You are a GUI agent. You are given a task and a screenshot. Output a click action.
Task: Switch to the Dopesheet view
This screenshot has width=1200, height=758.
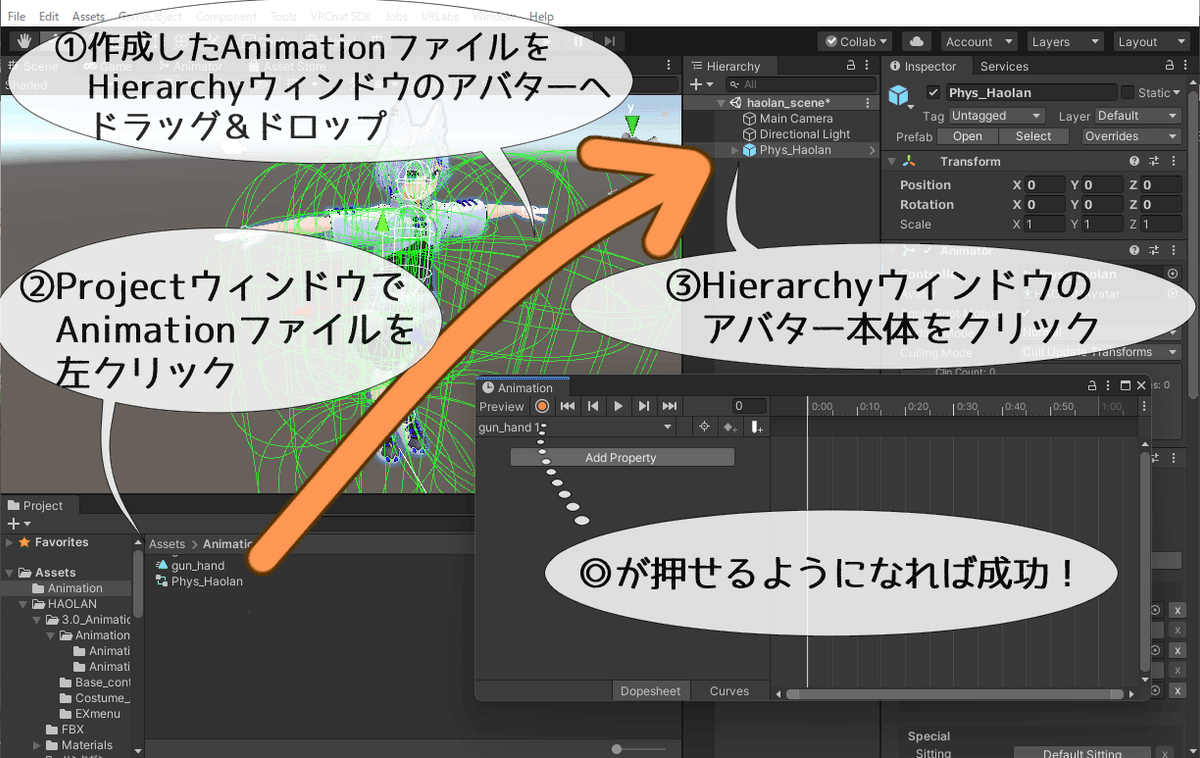click(650, 691)
